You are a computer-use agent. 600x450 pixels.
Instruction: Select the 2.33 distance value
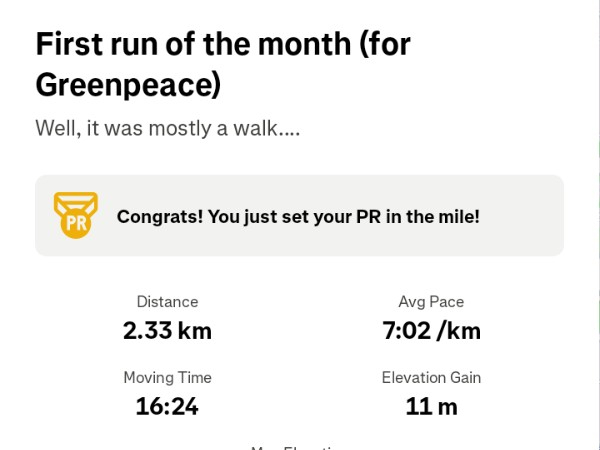(x=148, y=330)
